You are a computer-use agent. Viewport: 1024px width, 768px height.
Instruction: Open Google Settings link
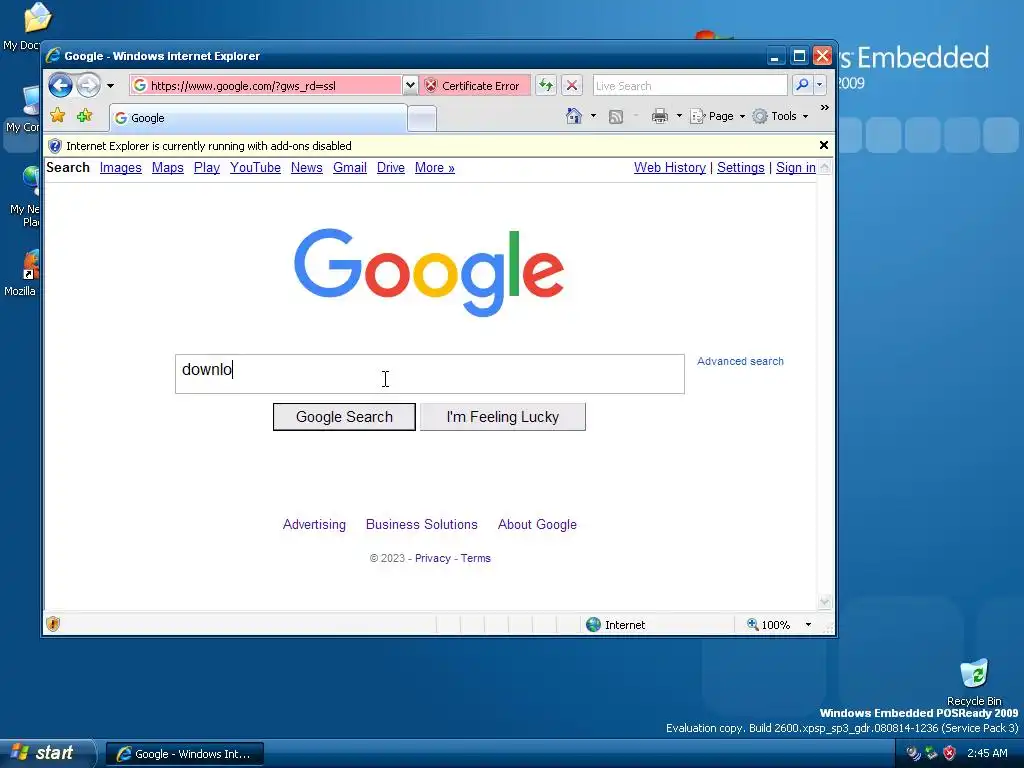[x=741, y=168]
